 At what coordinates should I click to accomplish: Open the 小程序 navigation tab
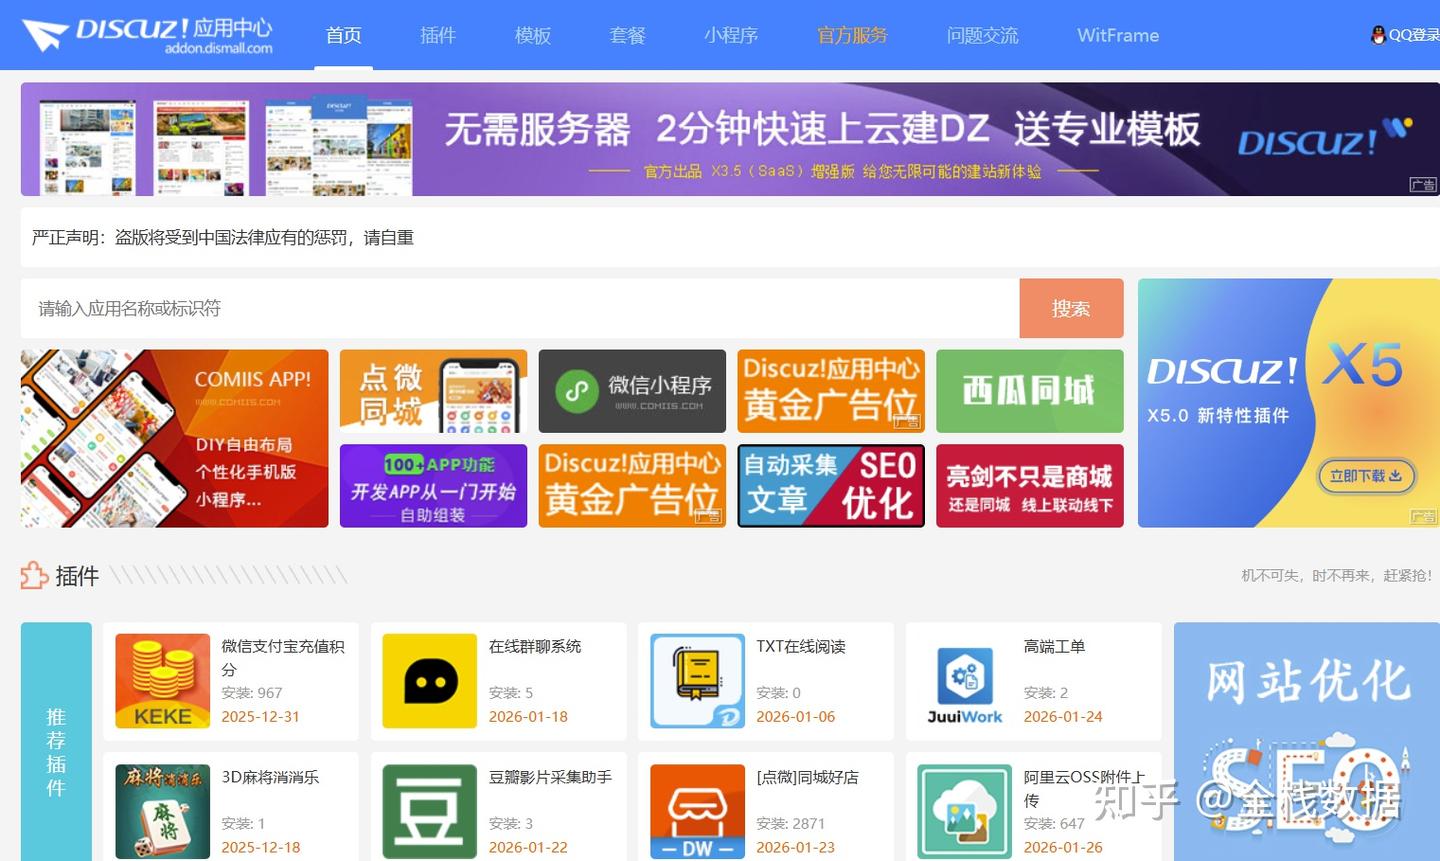coord(731,35)
